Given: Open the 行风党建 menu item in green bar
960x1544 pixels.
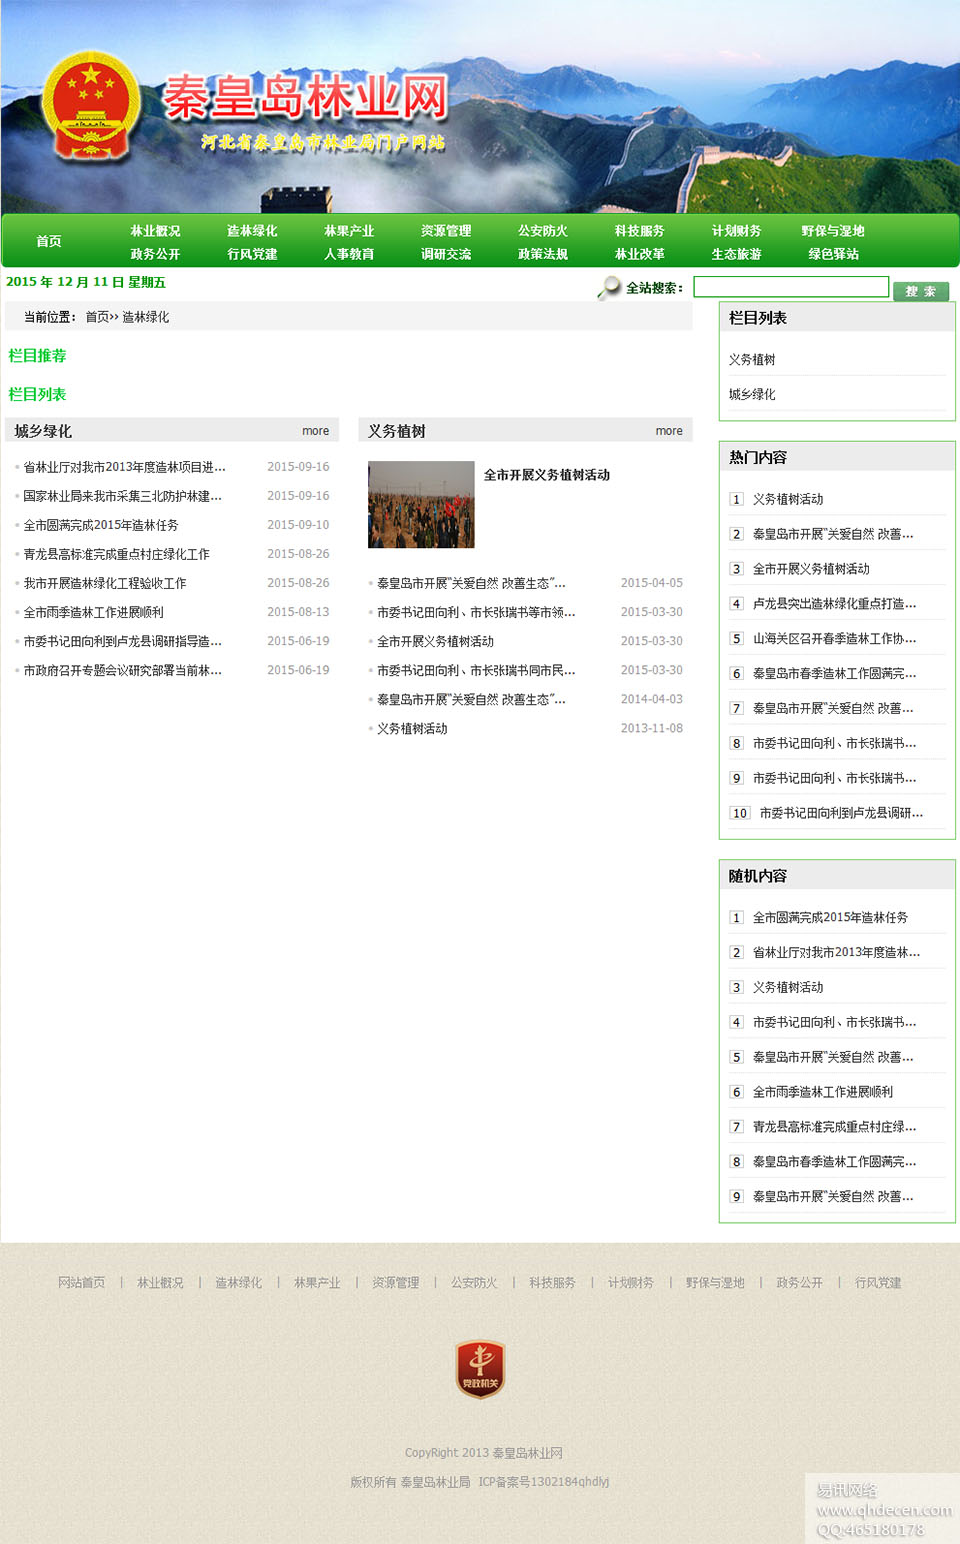Looking at the screenshot, I should tap(252, 254).
